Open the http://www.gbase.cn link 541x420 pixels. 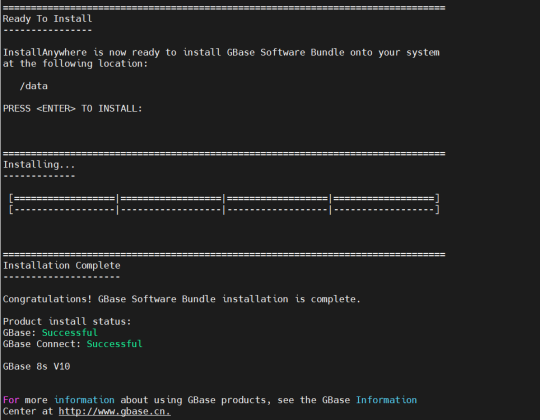[114, 411]
